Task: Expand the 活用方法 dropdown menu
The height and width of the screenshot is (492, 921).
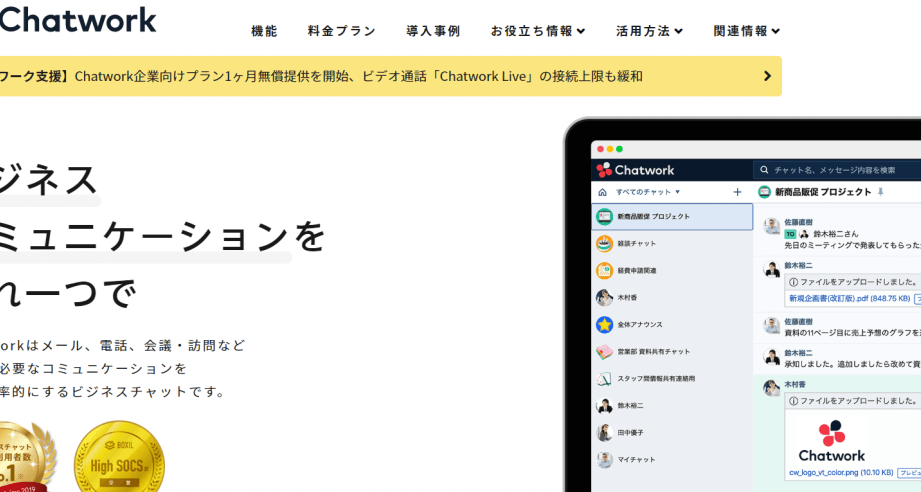Action: point(649,31)
